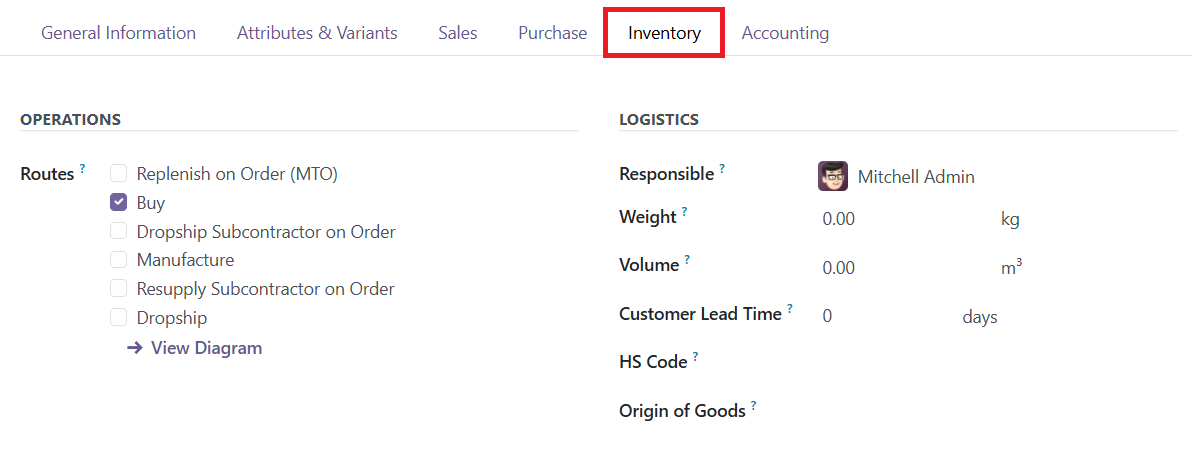
Task: Click Customer Lead Time help icon
Action: pyautogui.click(x=790, y=309)
